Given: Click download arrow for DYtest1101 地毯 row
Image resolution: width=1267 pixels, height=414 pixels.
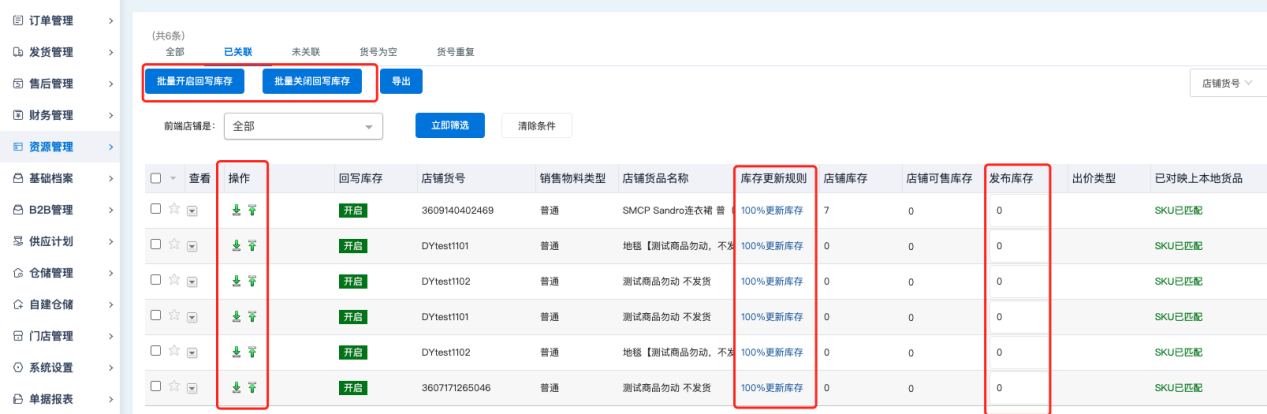Looking at the screenshot, I should pos(236,246).
